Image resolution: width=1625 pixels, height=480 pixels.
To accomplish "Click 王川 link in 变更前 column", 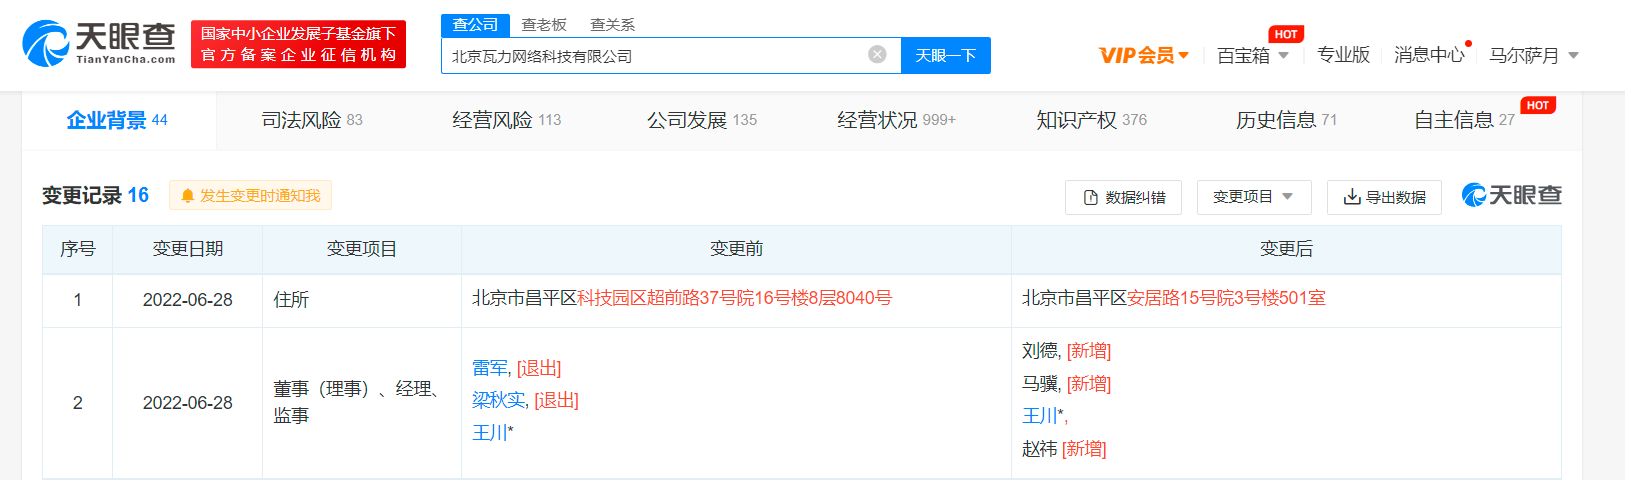I will (489, 433).
